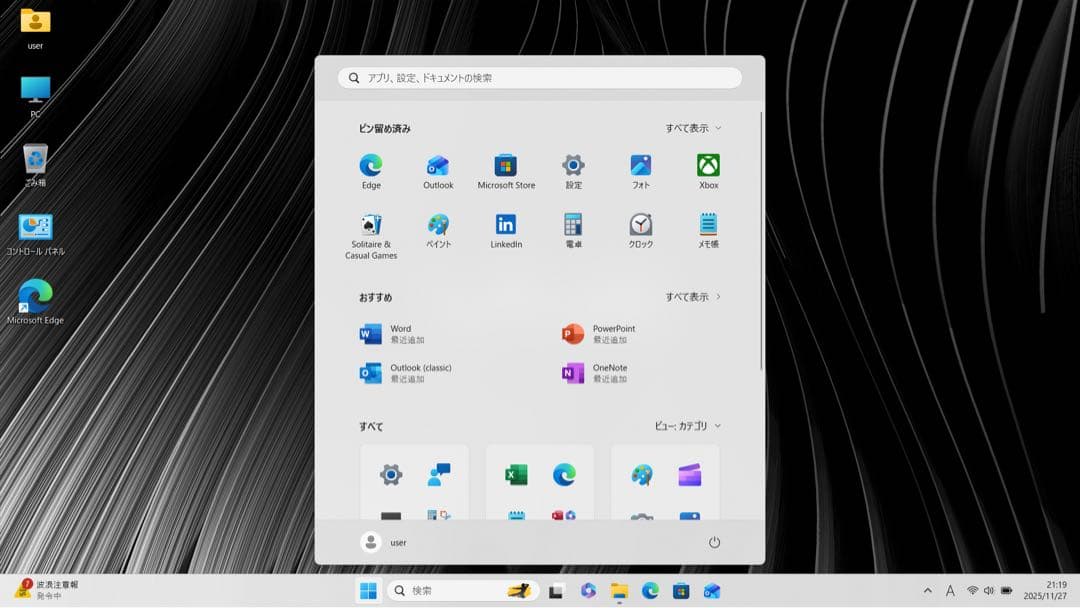Open Xbox app in Start menu
Screen dimensions: 1080x608
[x=708, y=167]
